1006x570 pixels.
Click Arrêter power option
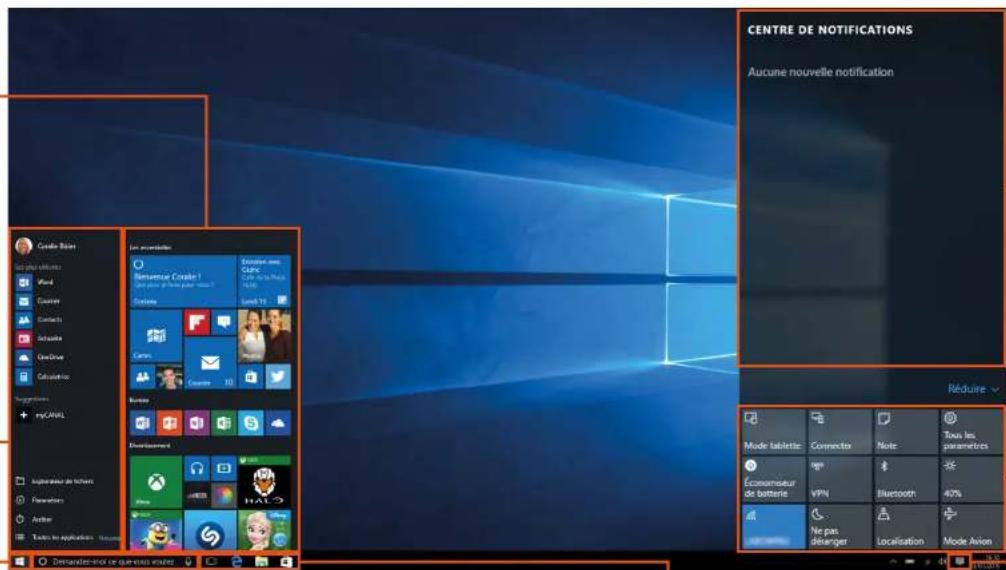click(x=35, y=519)
